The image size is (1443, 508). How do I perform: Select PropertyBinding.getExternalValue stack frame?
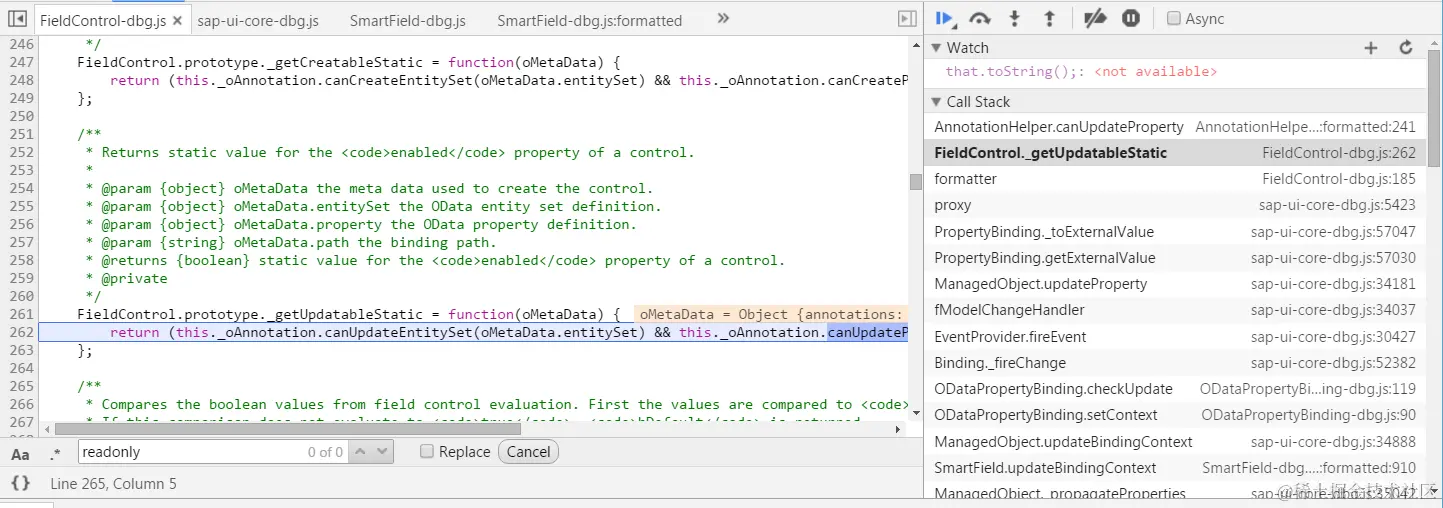click(1176, 258)
